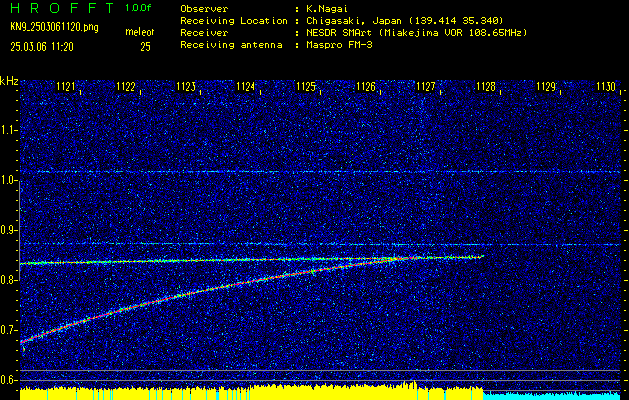Click the 1.1 frequency axis label

click(x=8, y=130)
